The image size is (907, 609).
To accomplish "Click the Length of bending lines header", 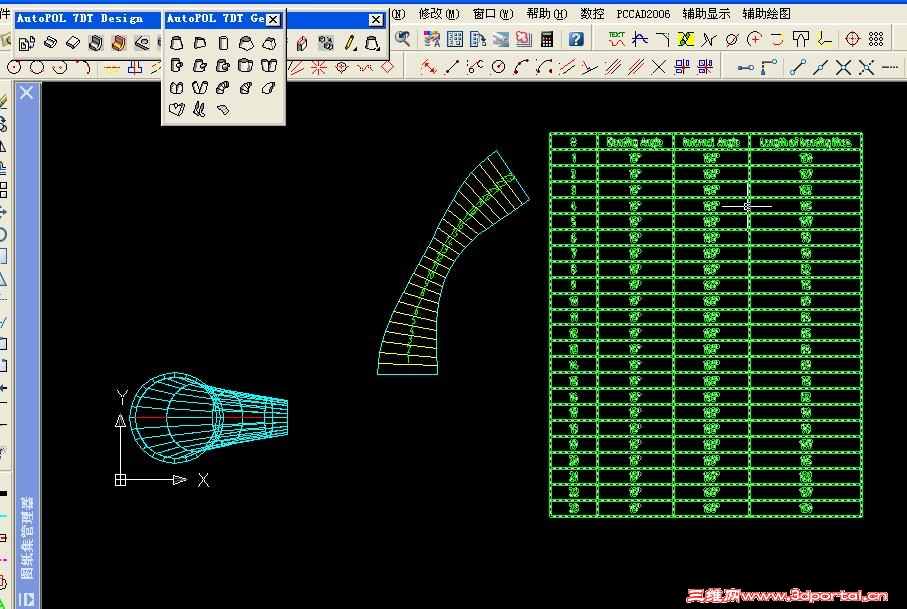I will coord(805,142).
